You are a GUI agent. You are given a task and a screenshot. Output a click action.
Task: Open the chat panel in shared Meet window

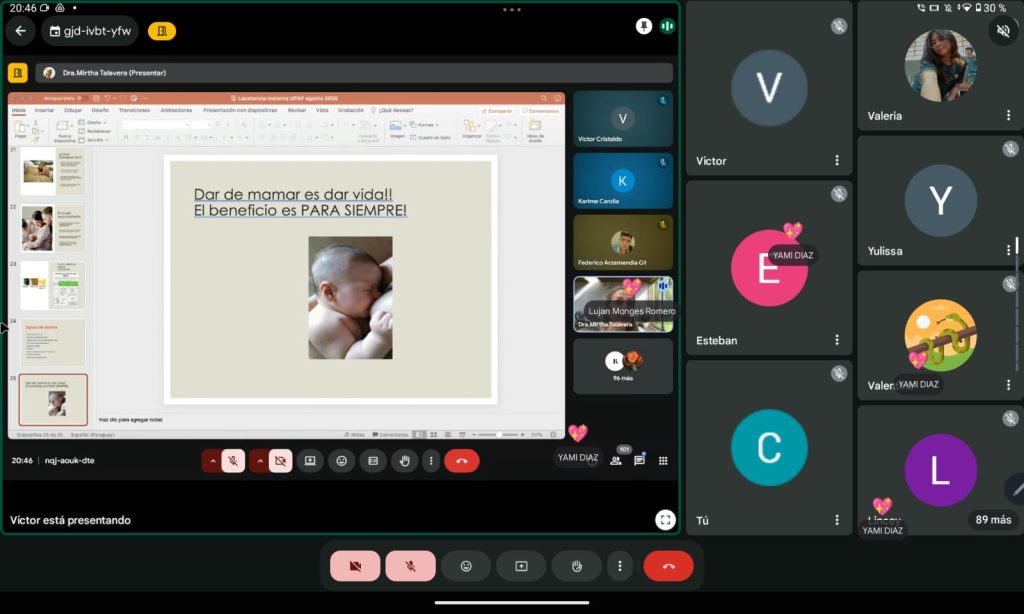click(639, 460)
